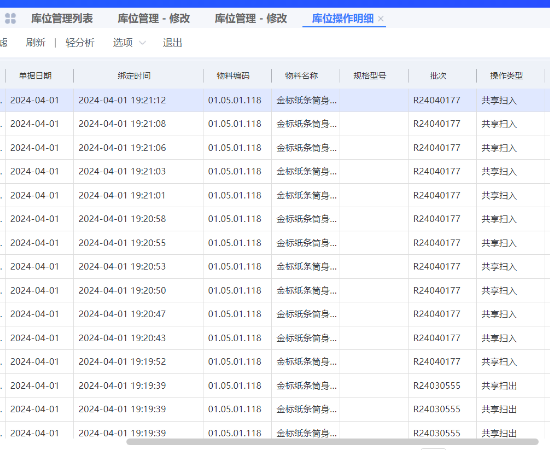
Task: Select cell 2024-04-01 19:20:50
Action: (122, 290)
